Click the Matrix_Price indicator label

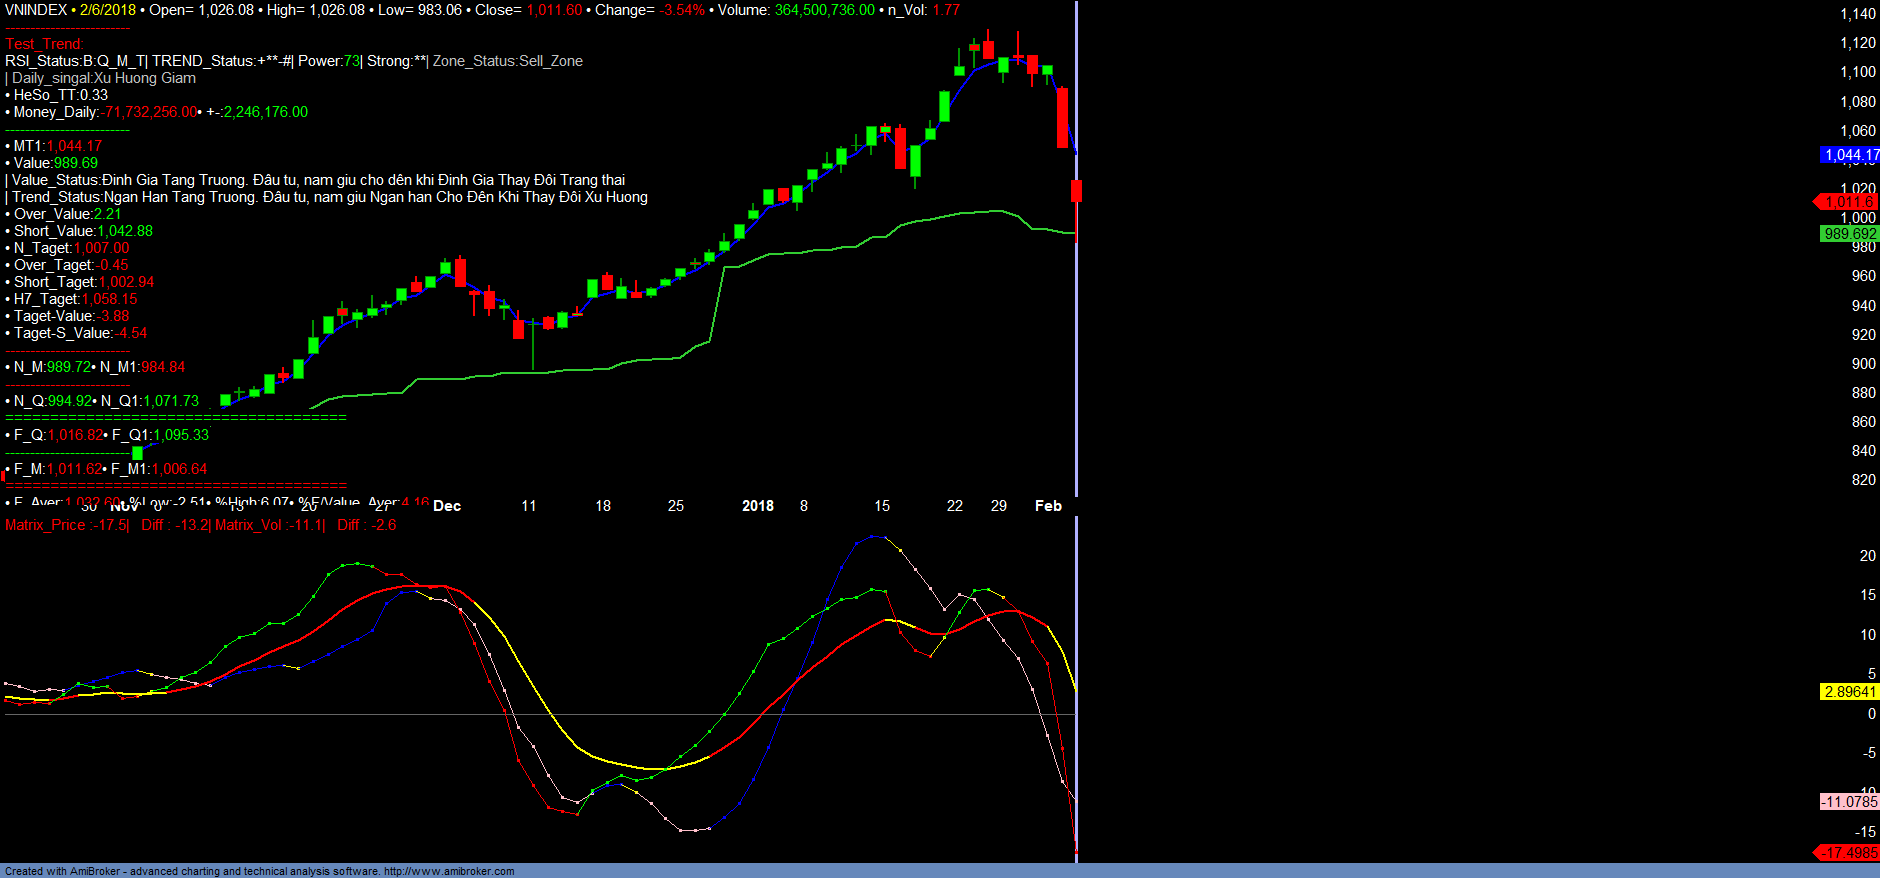[66, 525]
